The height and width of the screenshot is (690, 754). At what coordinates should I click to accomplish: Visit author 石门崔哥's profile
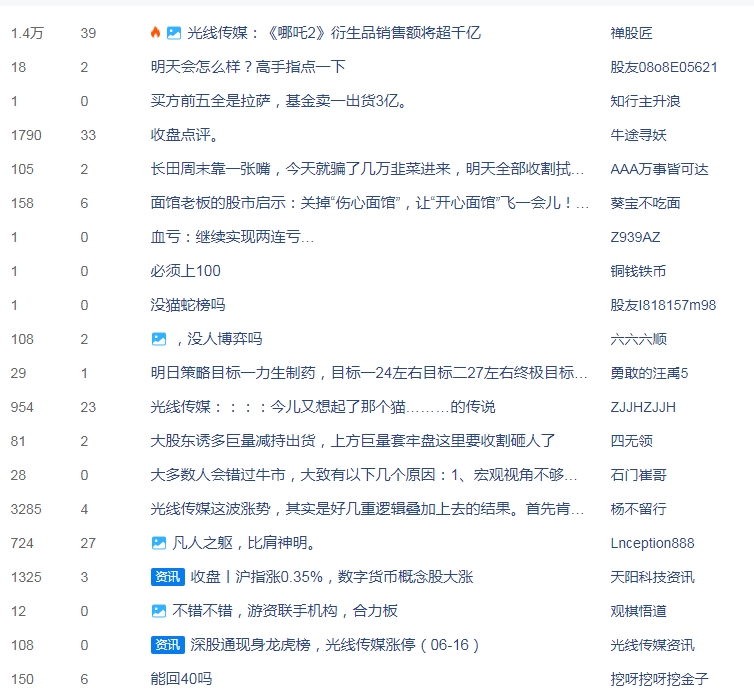point(638,475)
